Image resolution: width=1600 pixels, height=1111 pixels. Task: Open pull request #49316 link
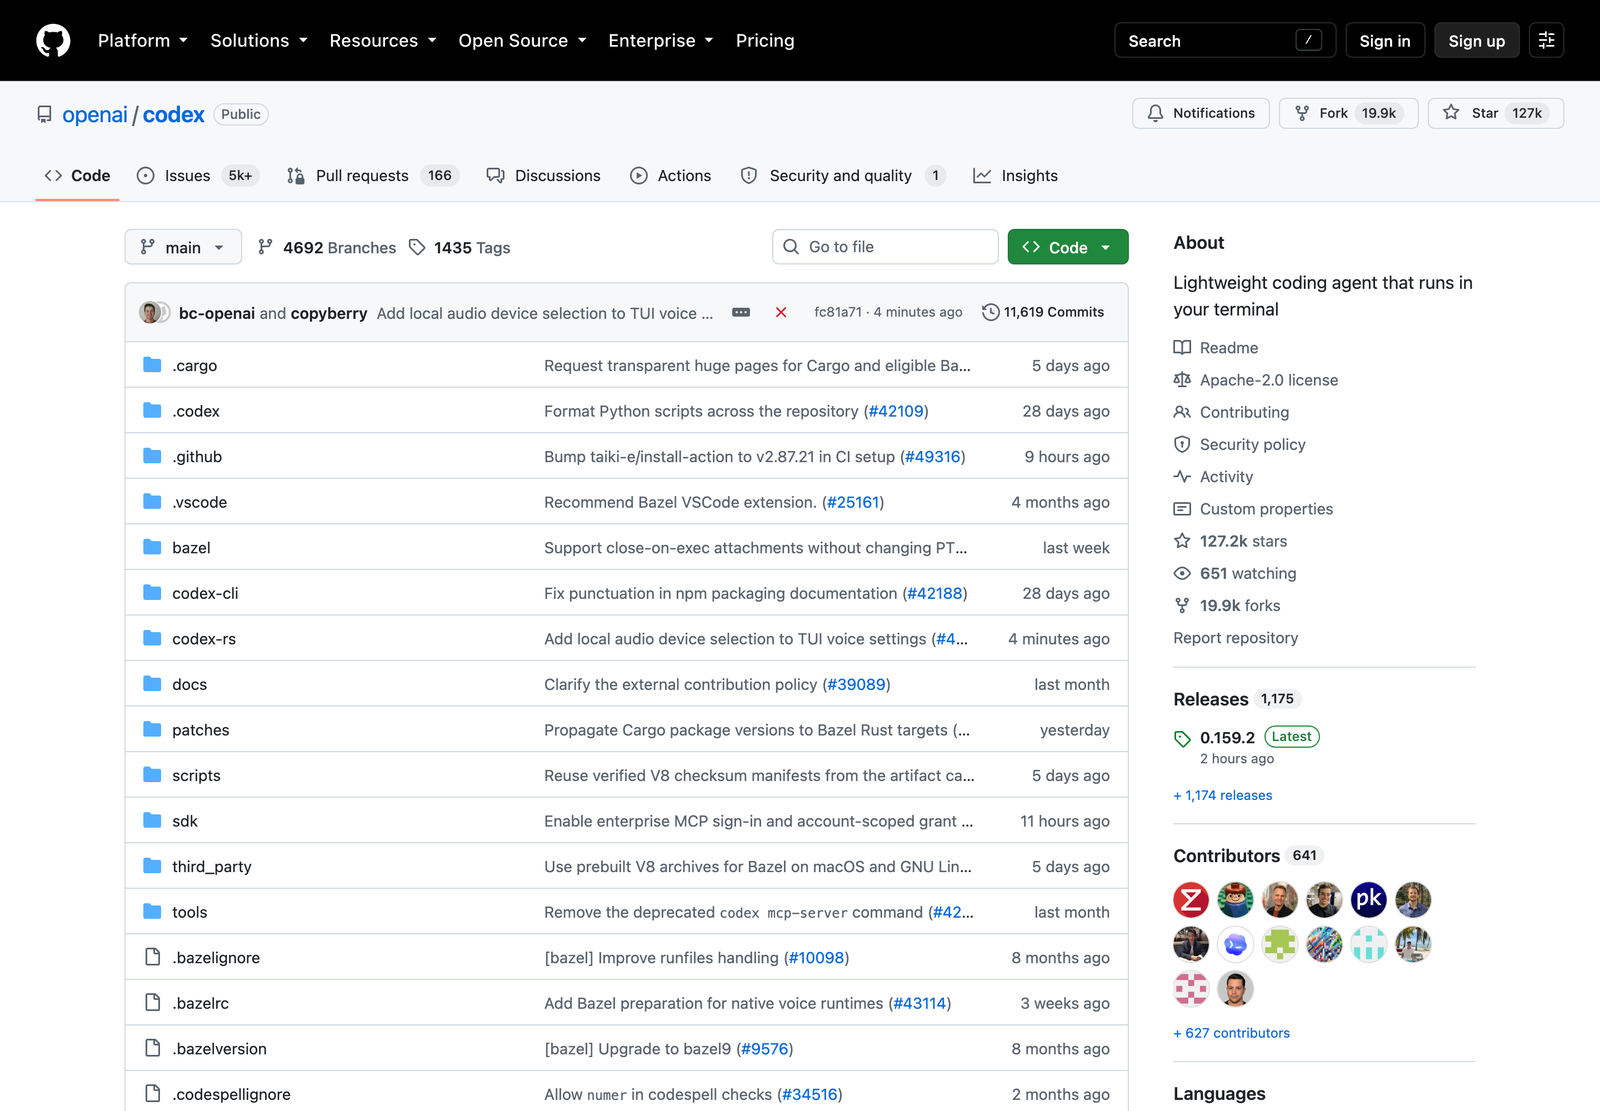[933, 457]
